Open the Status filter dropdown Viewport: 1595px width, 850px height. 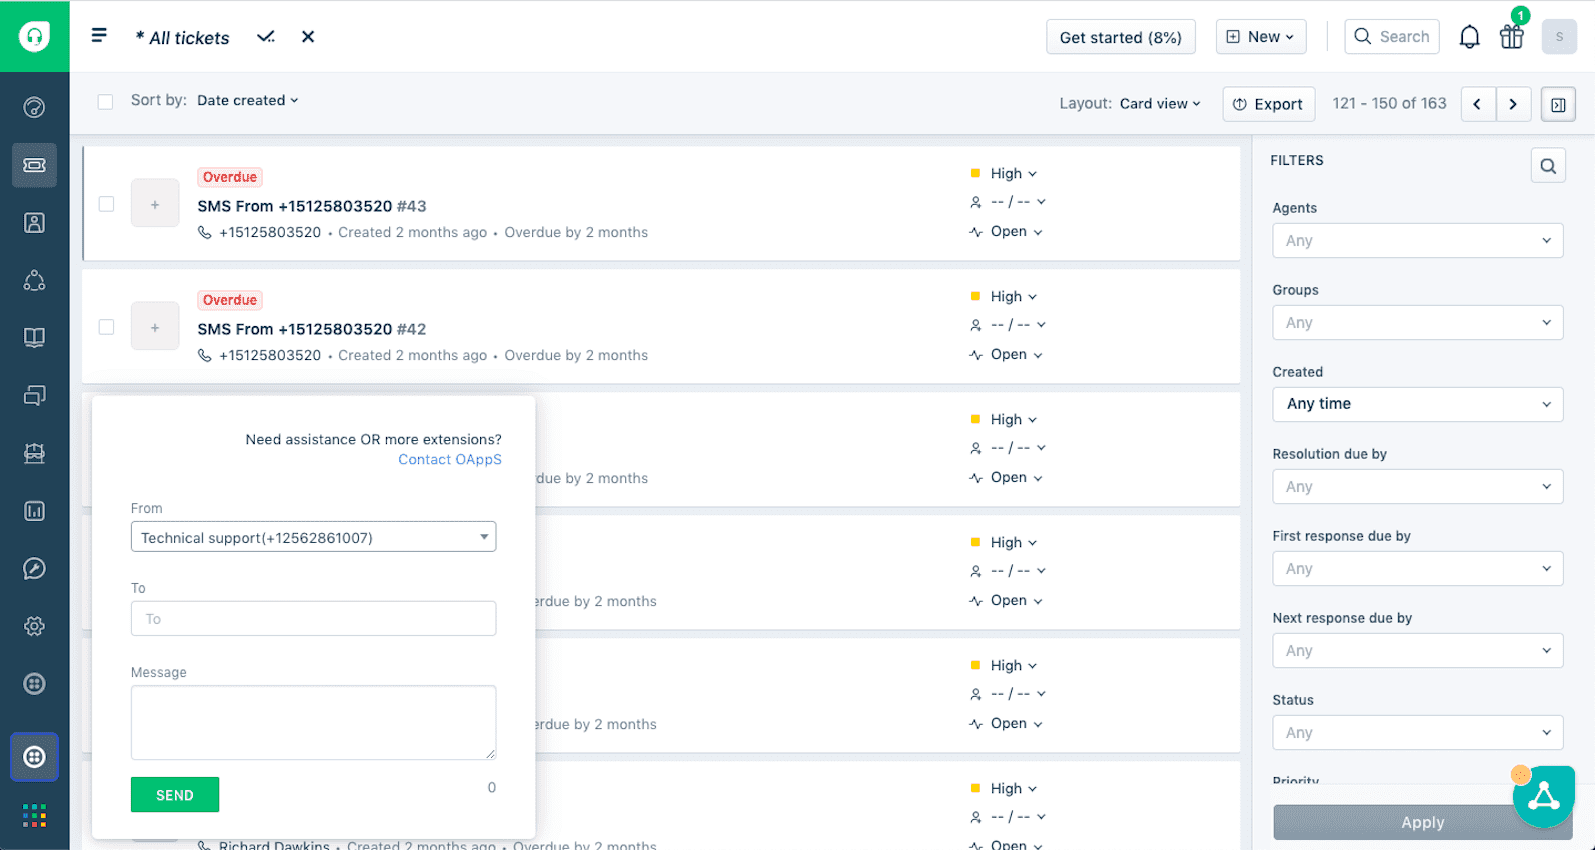(x=1418, y=733)
